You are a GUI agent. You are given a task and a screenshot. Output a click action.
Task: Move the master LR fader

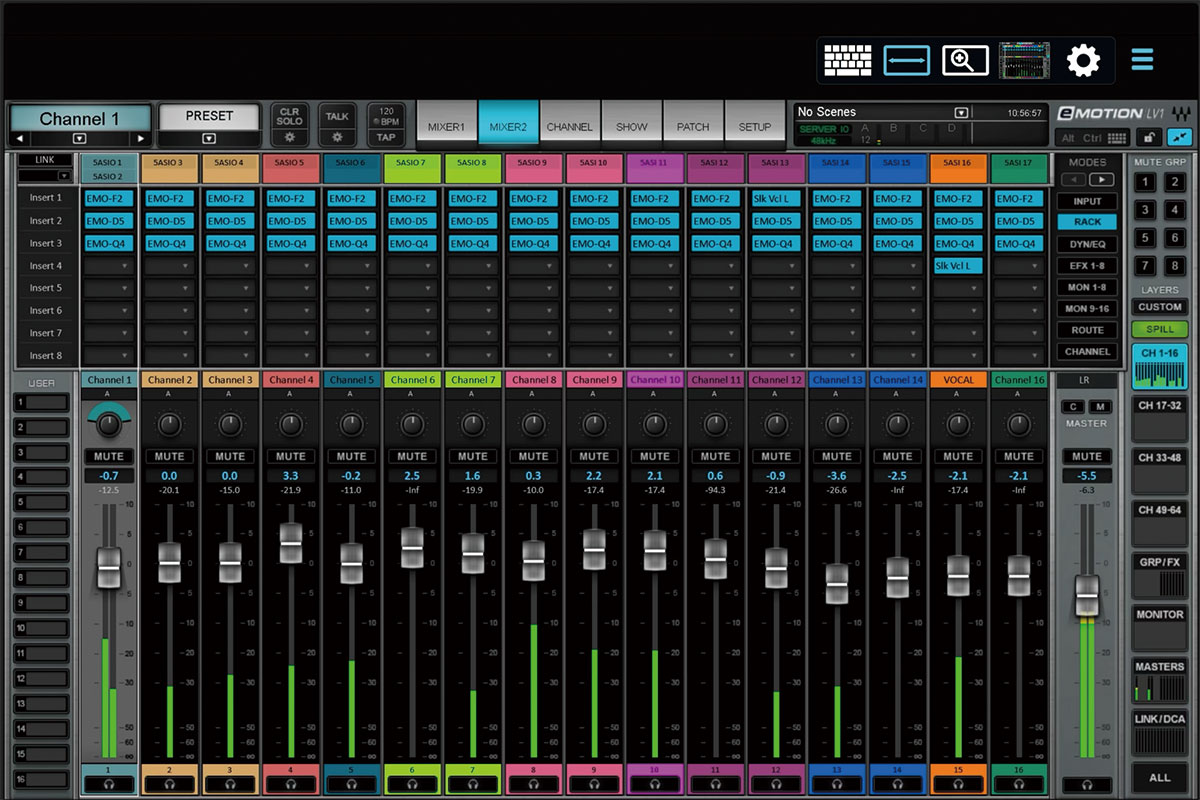pos(1087,596)
